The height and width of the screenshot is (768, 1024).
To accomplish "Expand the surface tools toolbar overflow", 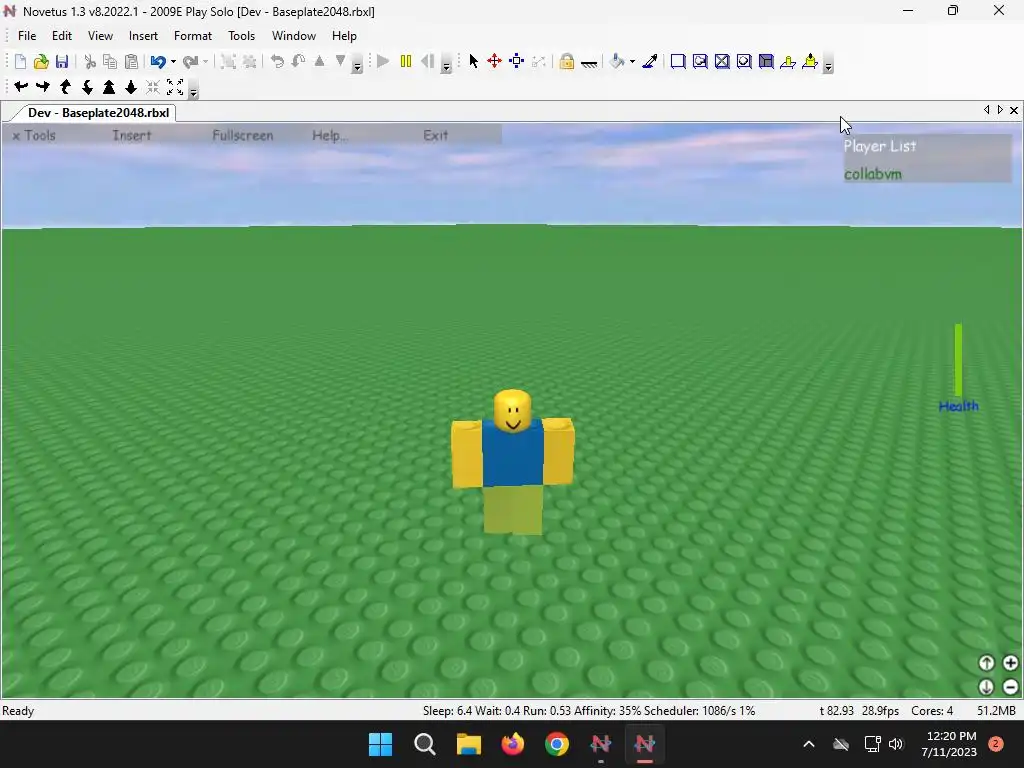I will 828,64.
